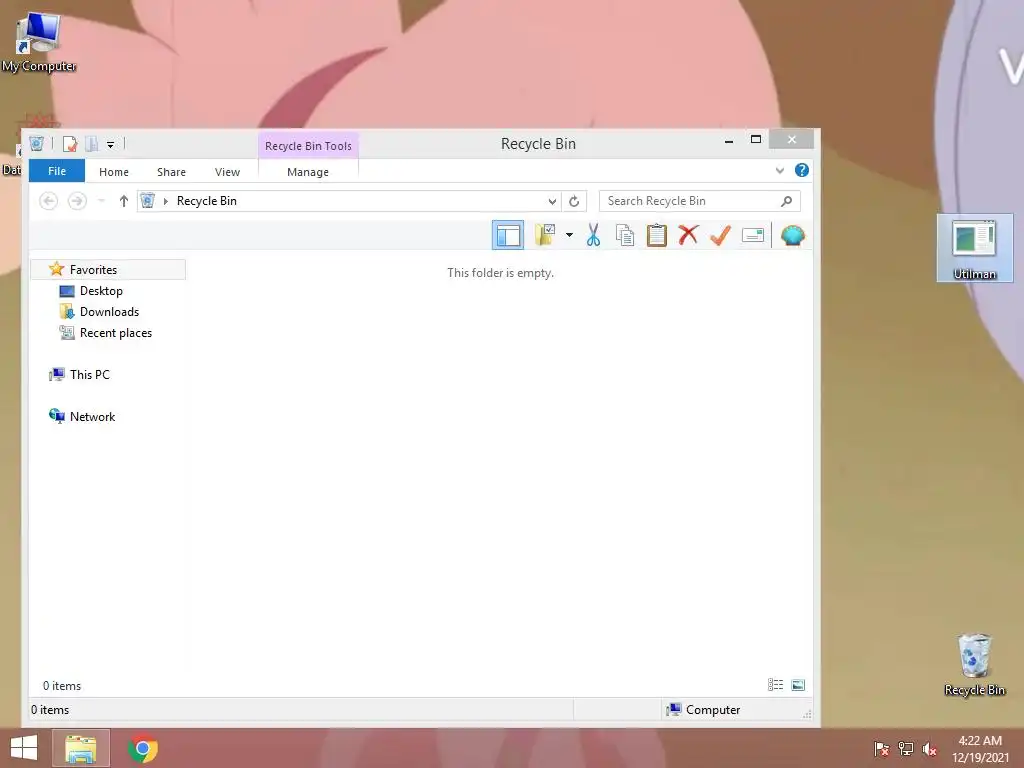Select the Utilman desktop icon
This screenshot has height=768, width=1024.
click(x=974, y=248)
